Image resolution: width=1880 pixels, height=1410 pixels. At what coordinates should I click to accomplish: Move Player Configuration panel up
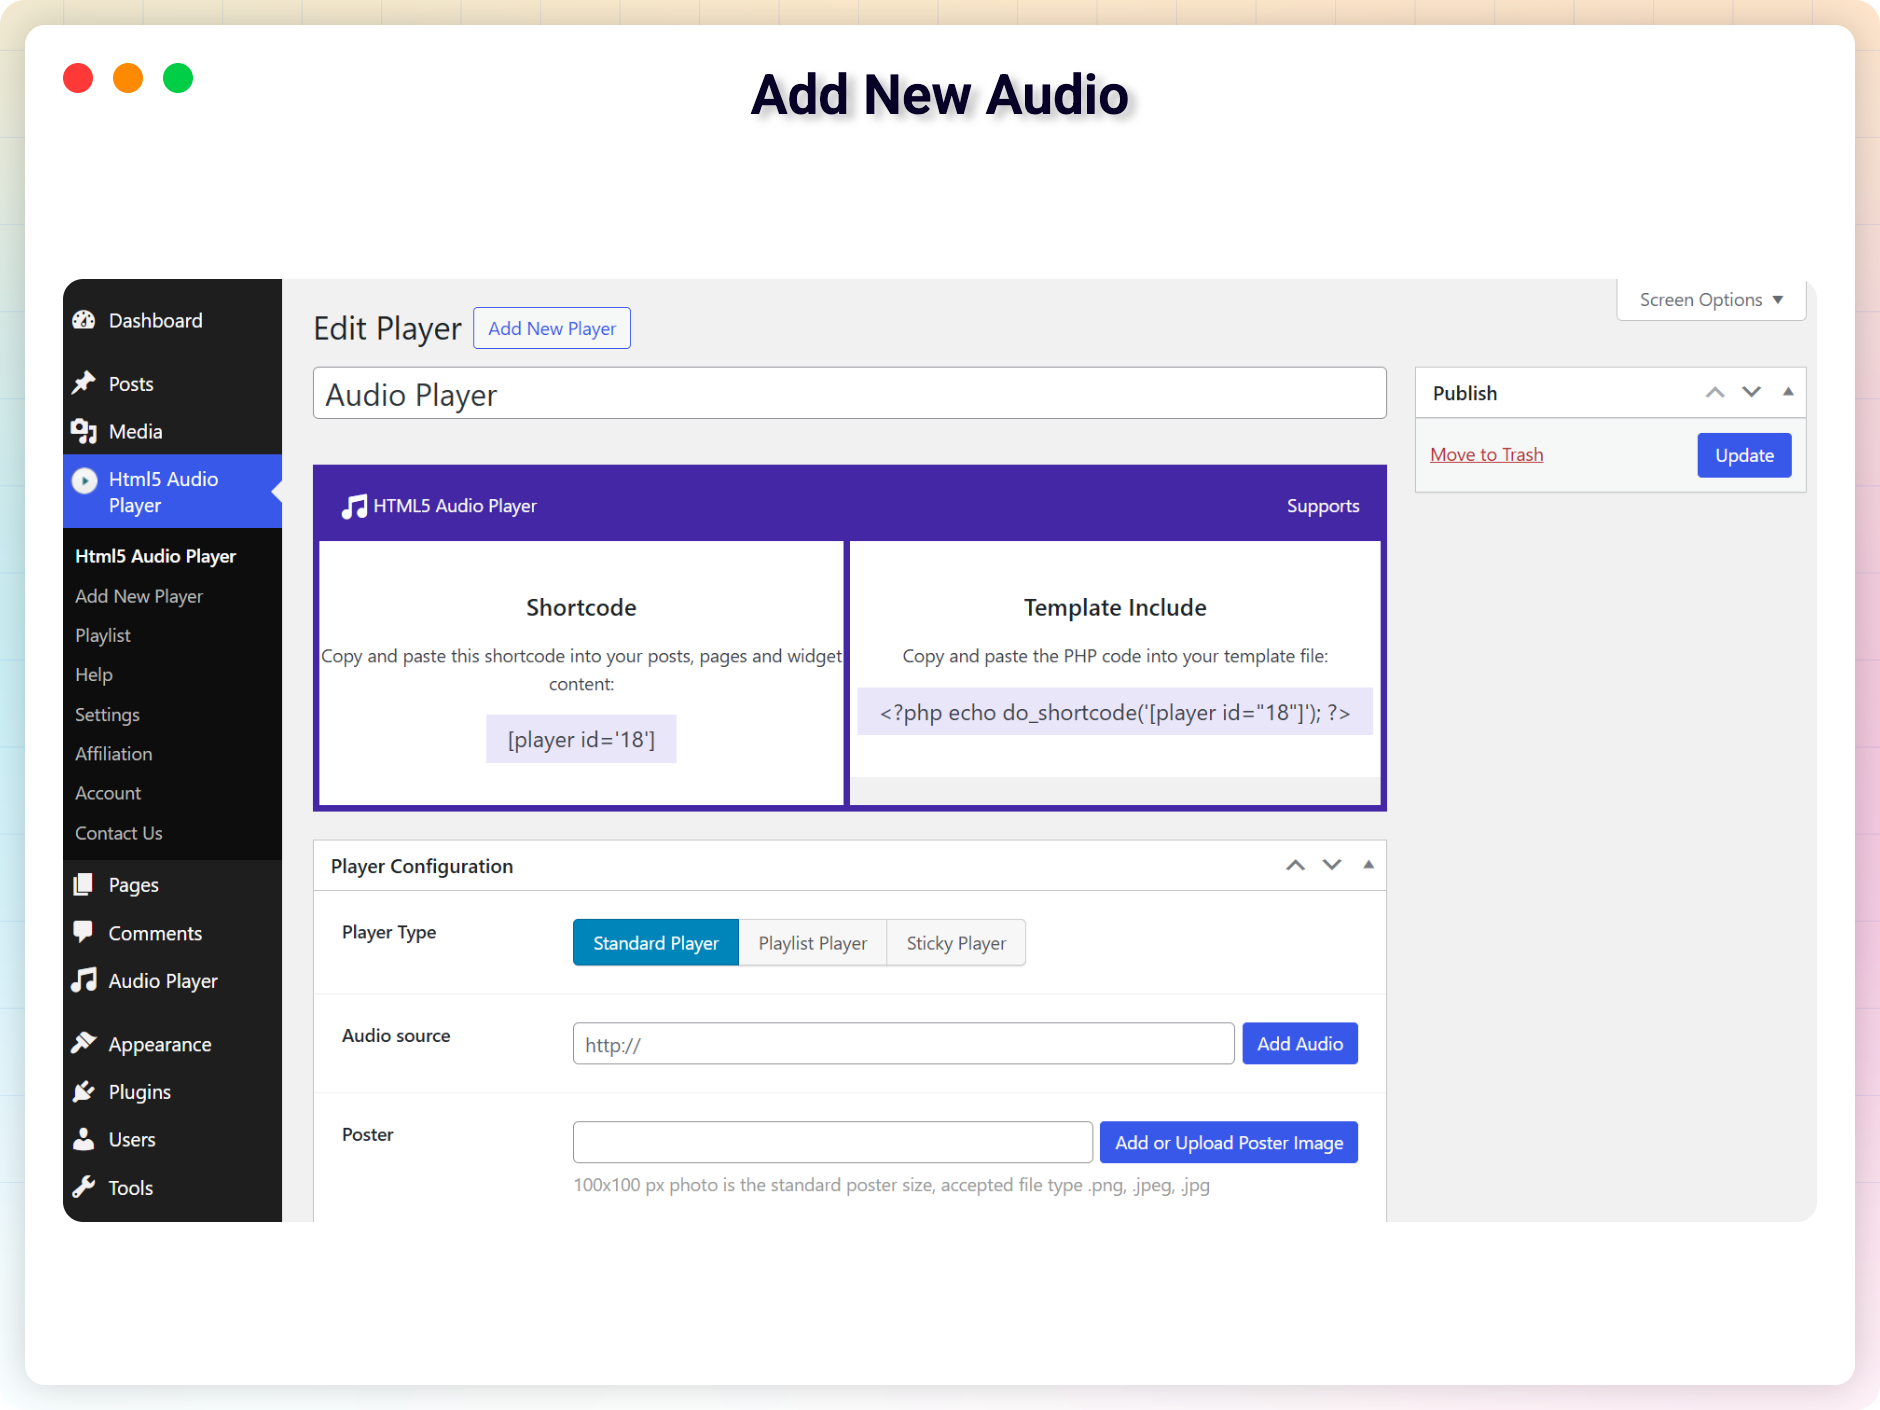[1295, 865]
